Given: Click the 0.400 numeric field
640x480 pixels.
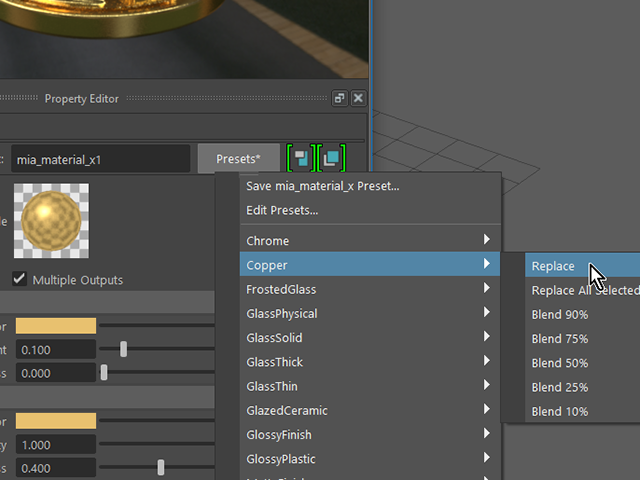Looking at the screenshot, I should 56,468.
